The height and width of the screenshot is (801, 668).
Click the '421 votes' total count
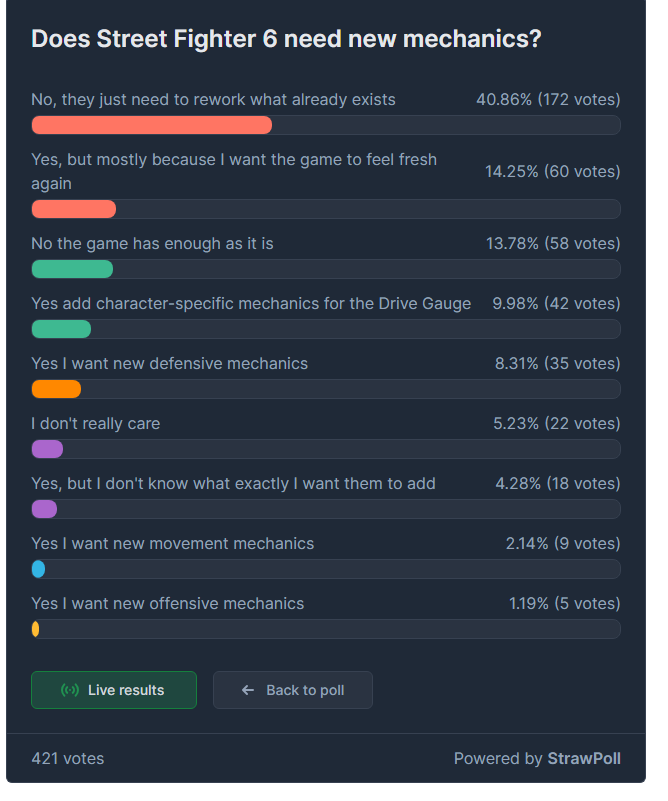(x=67, y=759)
